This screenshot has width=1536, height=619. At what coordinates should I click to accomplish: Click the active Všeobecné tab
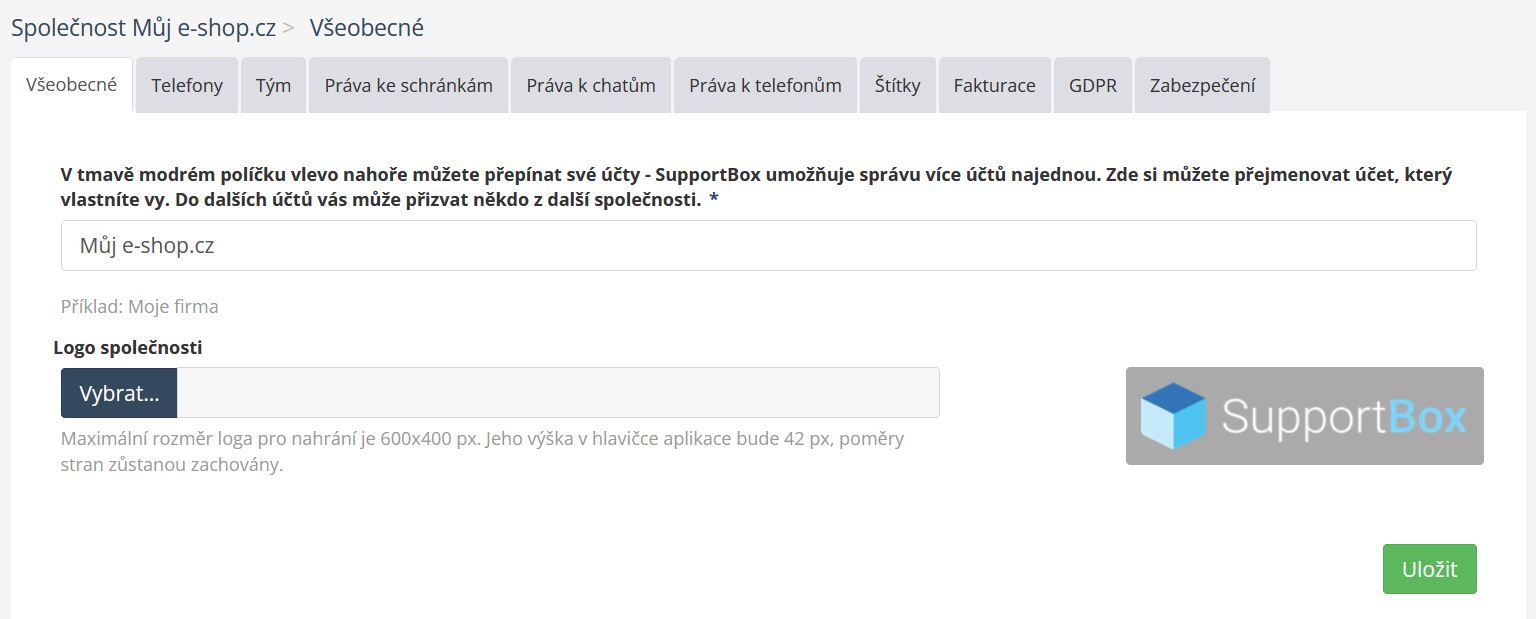tap(71, 84)
